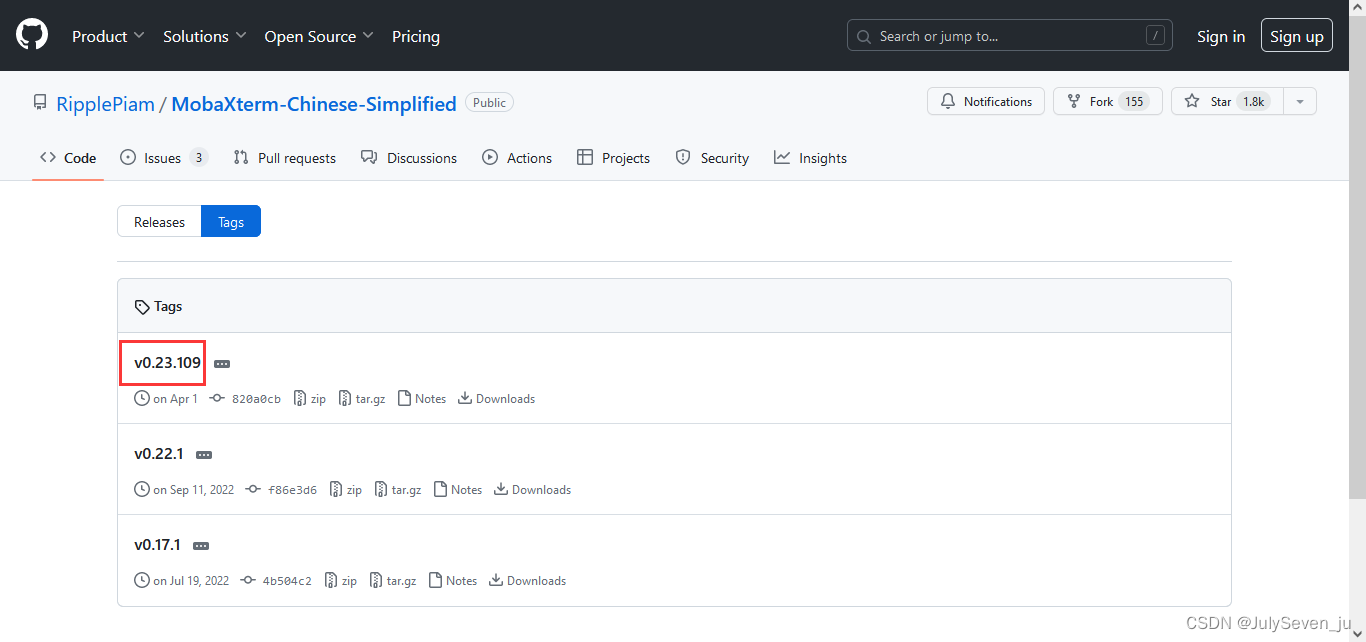Image resolution: width=1366 pixels, height=642 pixels.
Task: Switch to the Actions tab
Action: point(517,158)
